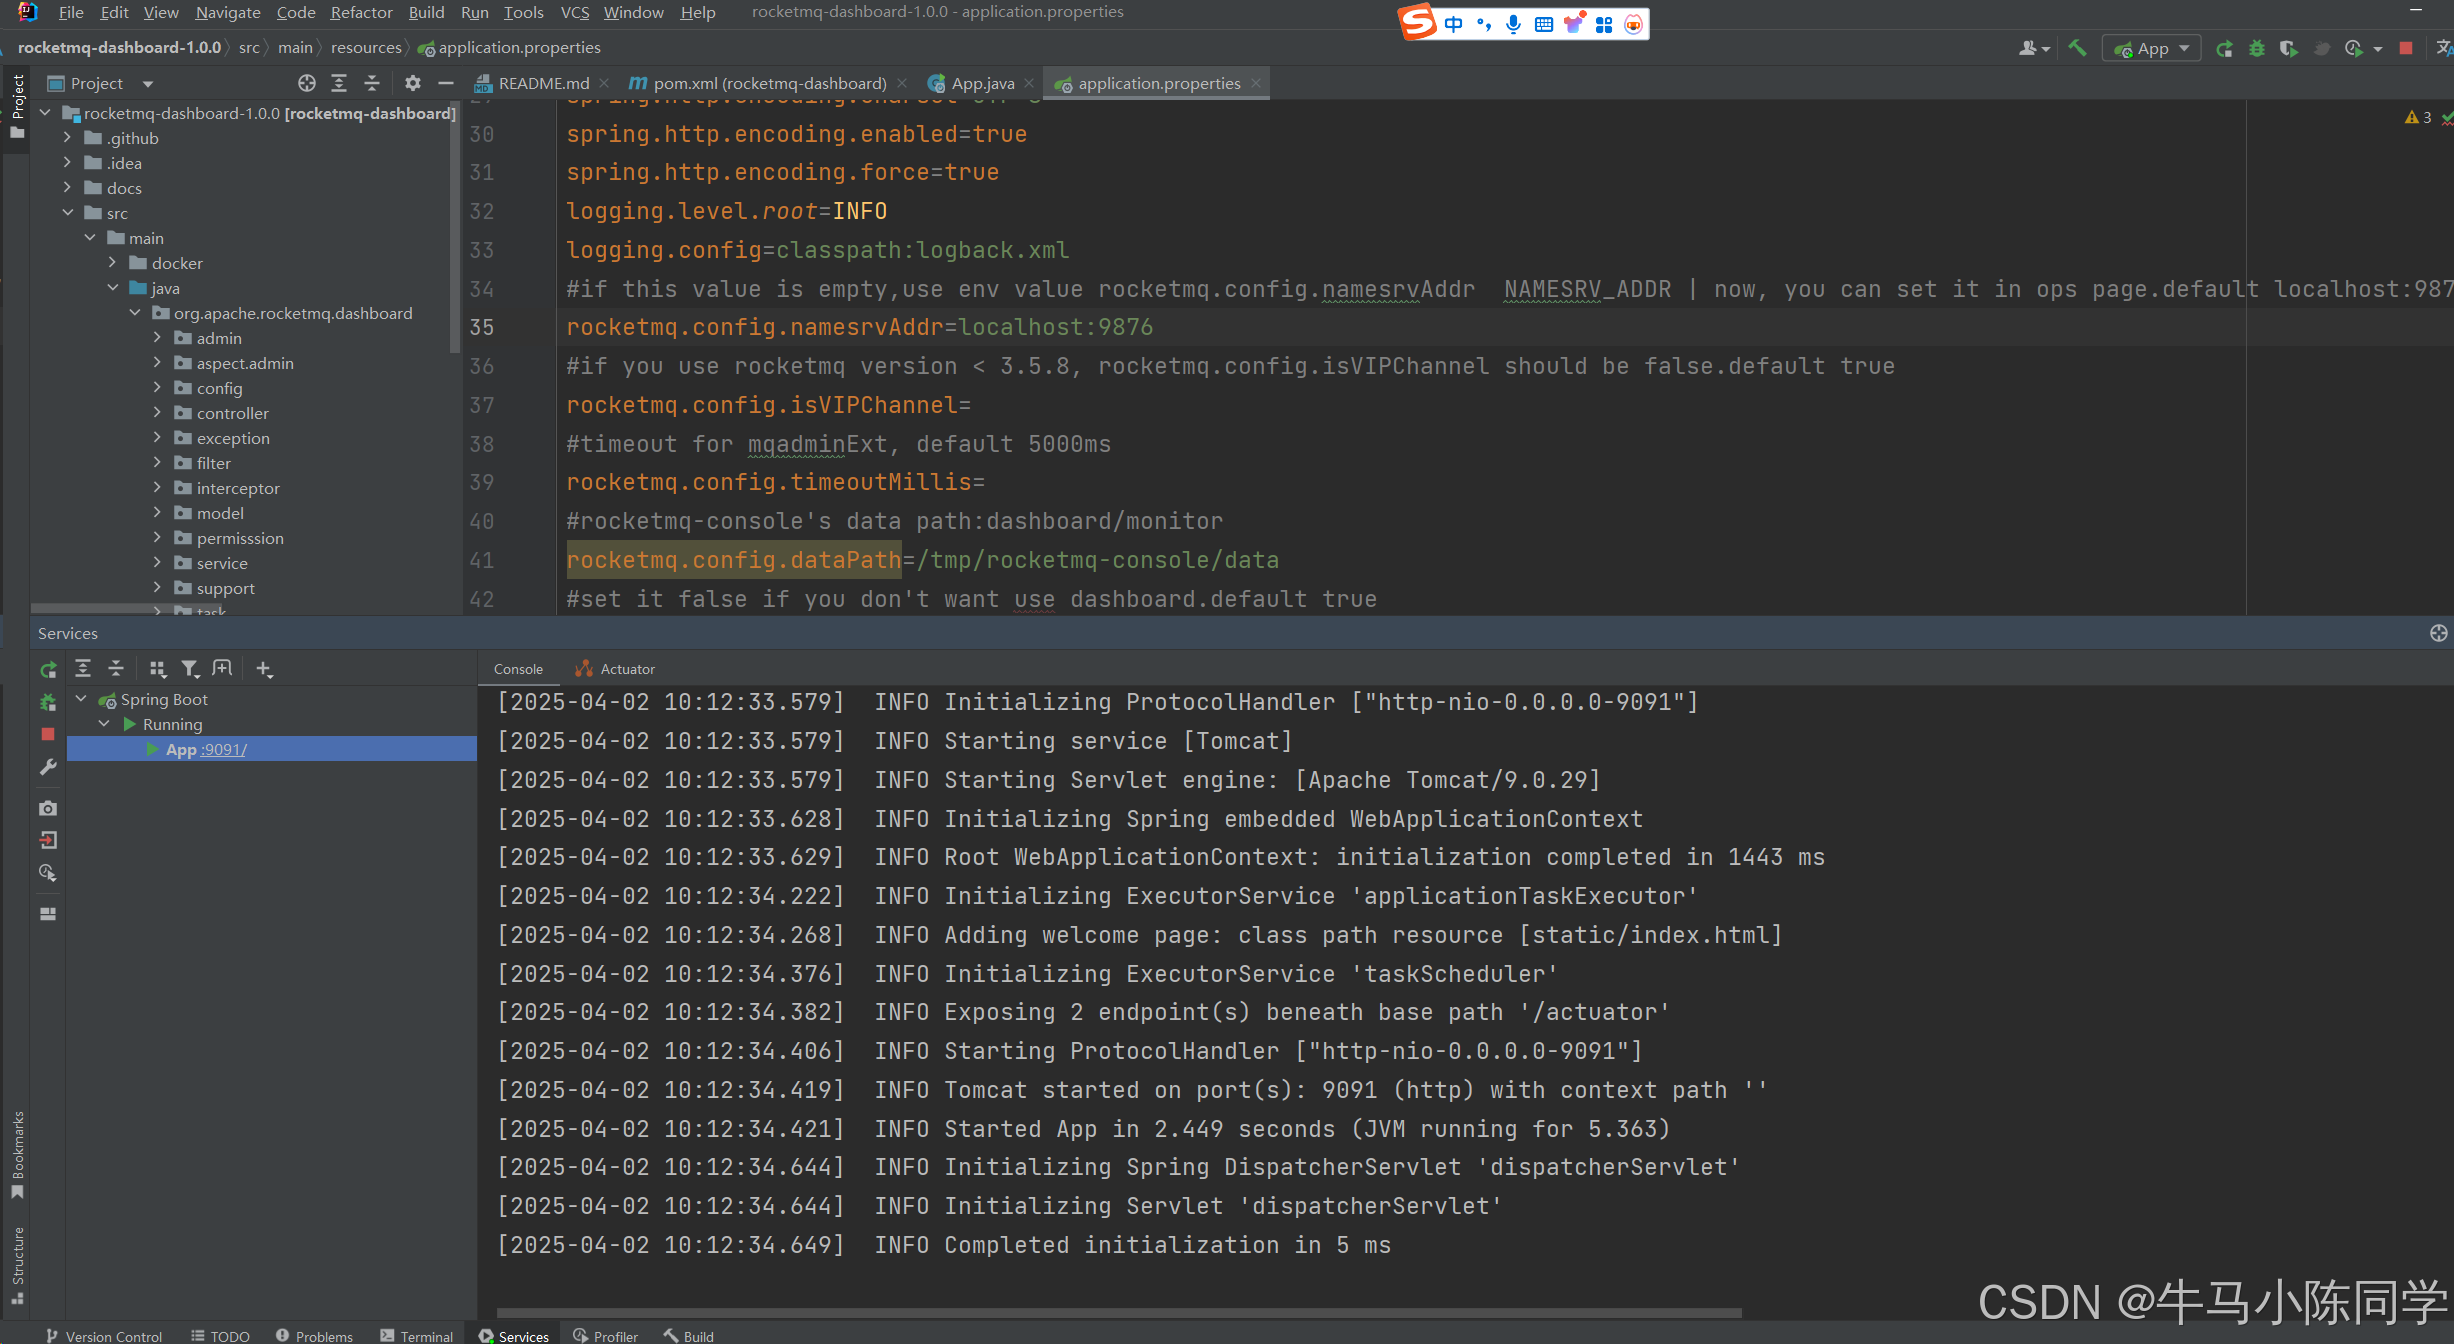Click the Build project hammer icon

(2077, 48)
